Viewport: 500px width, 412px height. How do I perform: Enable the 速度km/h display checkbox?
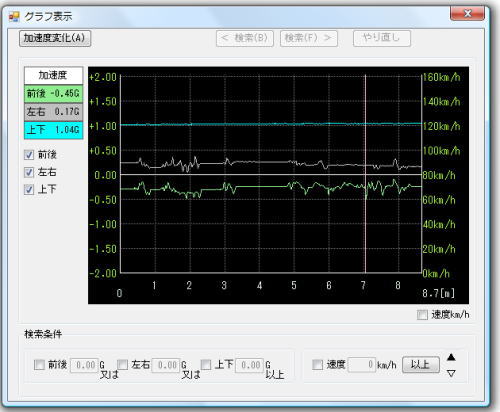(422, 315)
